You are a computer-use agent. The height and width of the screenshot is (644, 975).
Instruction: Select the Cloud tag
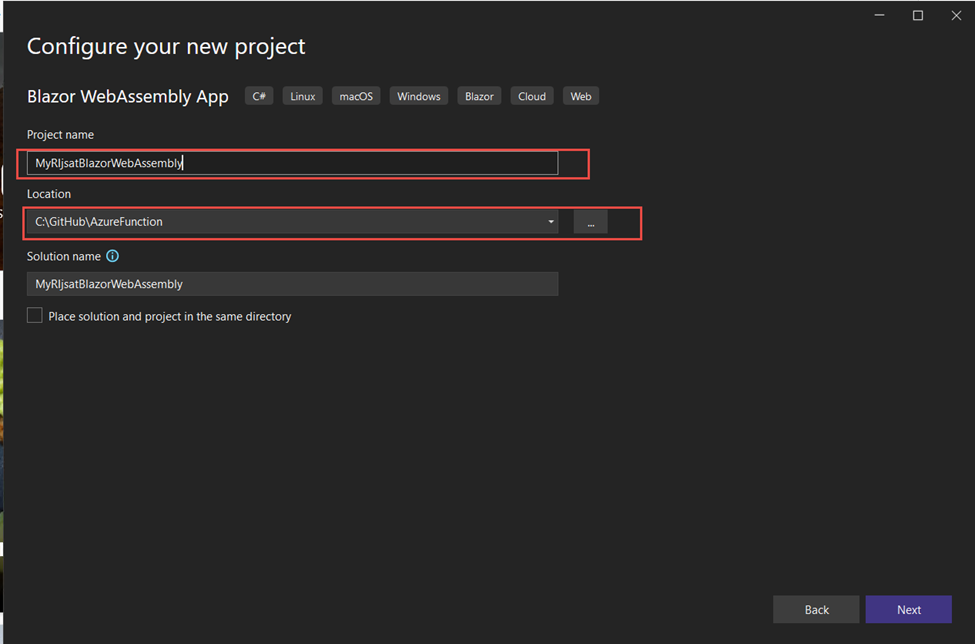click(532, 96)
